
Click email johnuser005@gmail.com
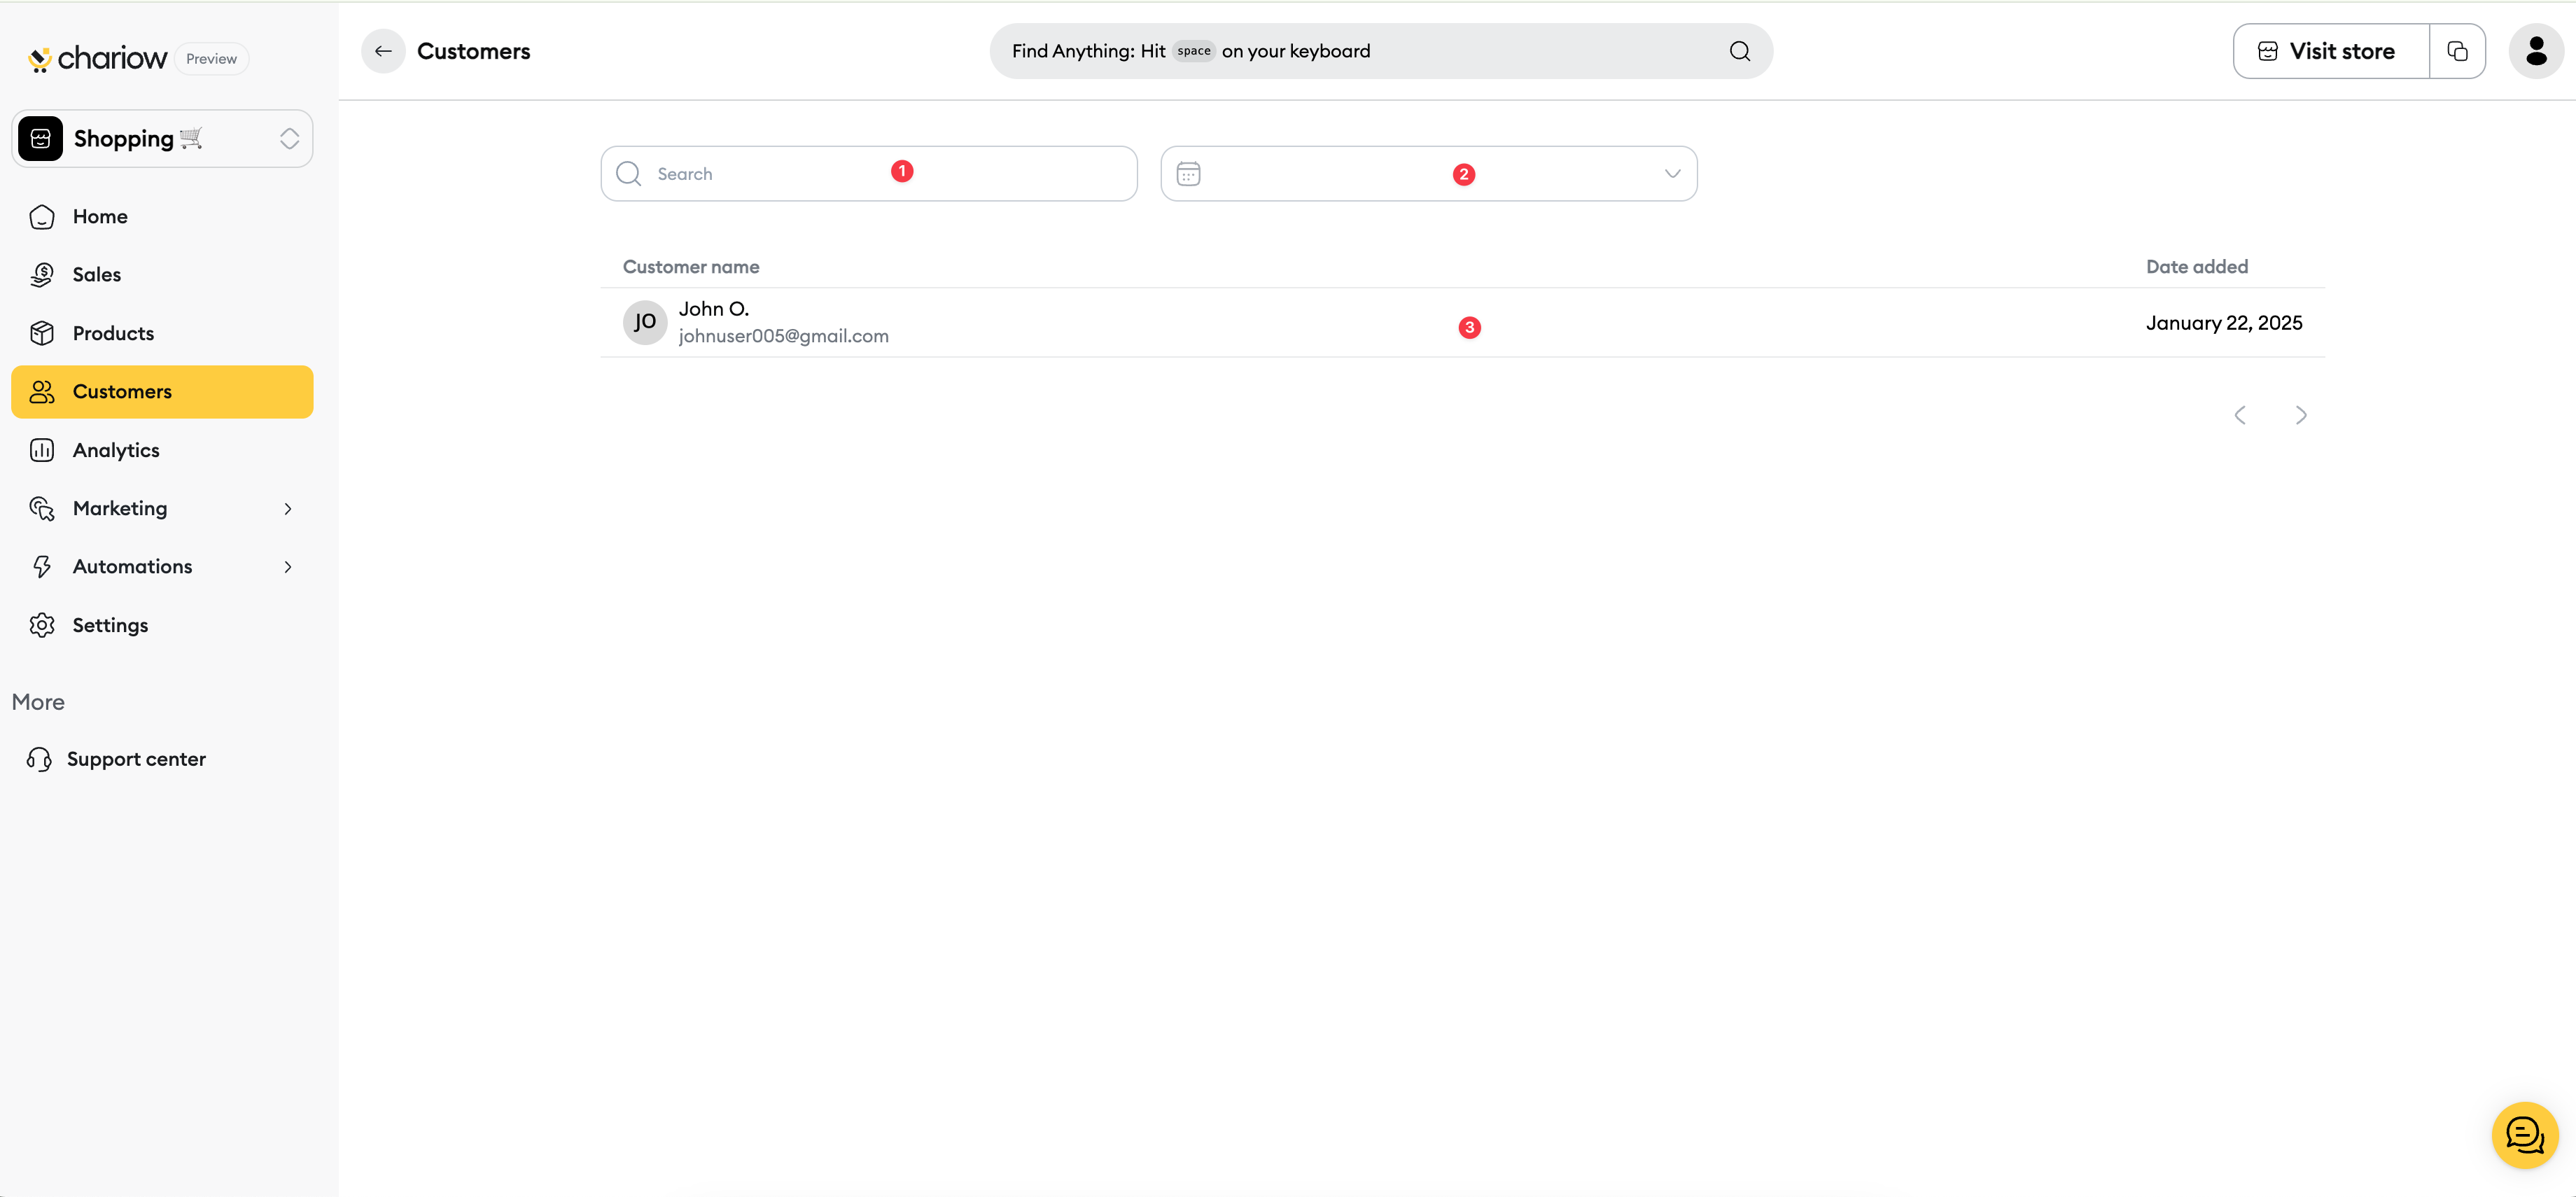click(x=783, y=337)
